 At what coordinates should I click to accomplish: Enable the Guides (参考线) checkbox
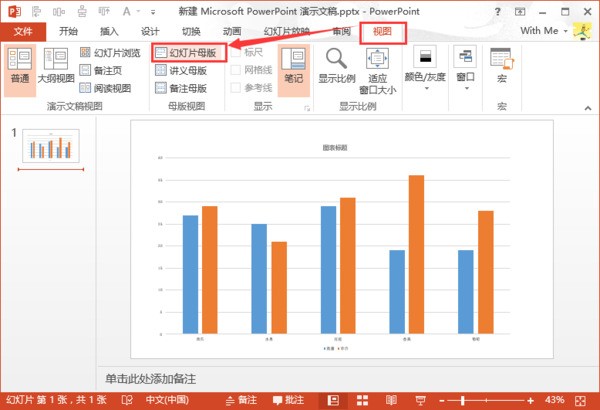point(236,88)
